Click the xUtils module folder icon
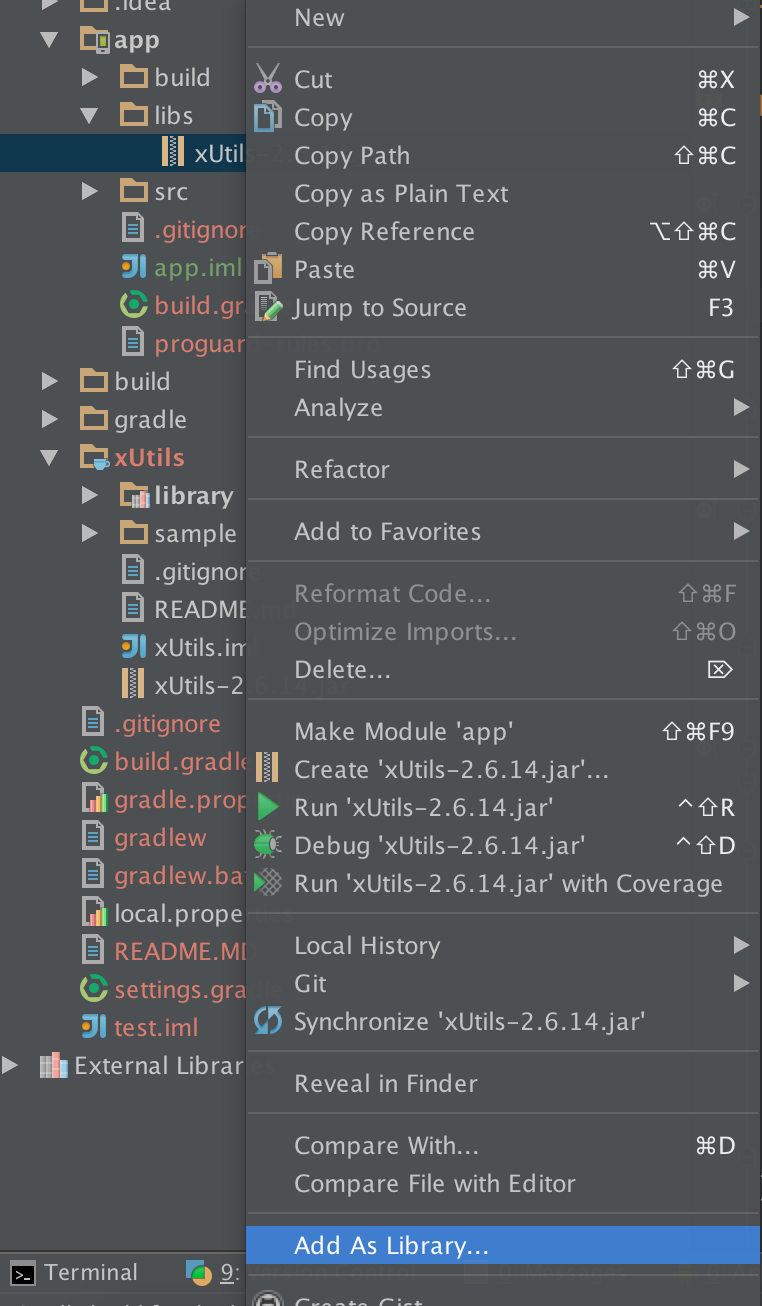Screen dimensions: 762x1306 pyautogui.click(x=95, y=458)
